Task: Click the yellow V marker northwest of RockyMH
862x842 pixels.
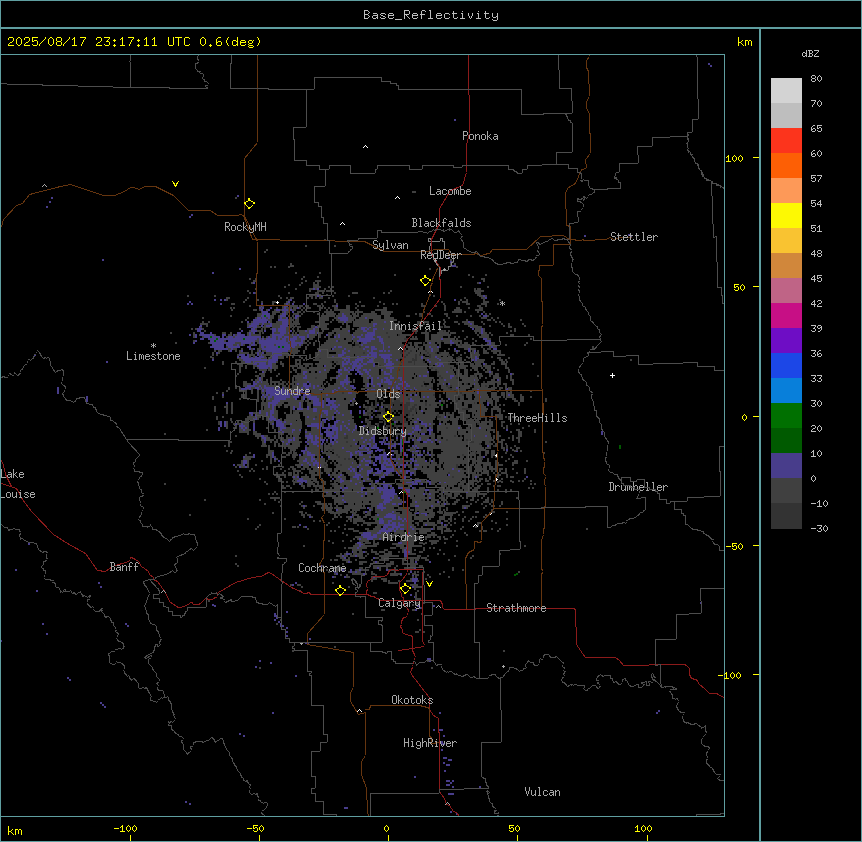Action: (x=175, y=184)
